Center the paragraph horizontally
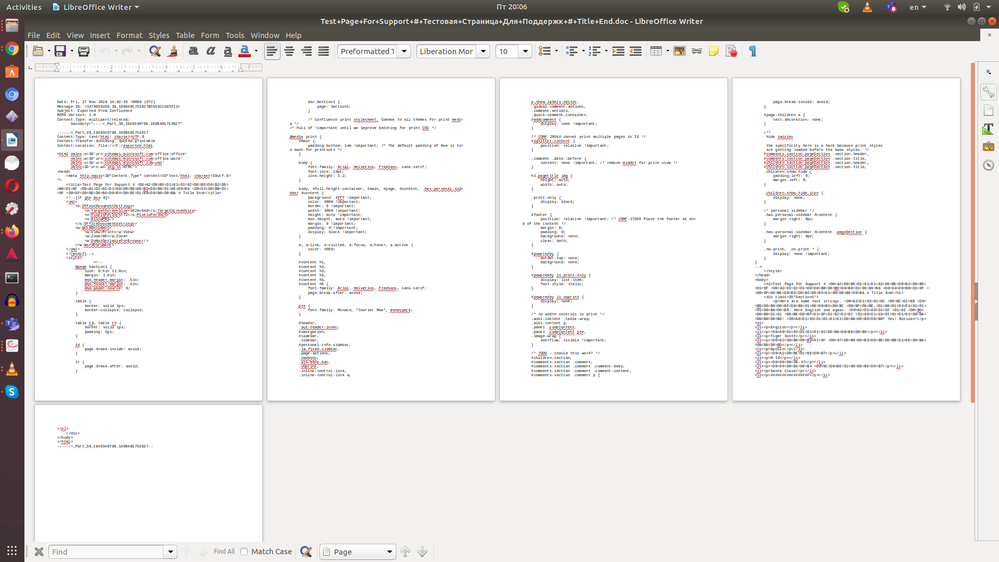This screenshot has width=999, height=562. point(289,51)
